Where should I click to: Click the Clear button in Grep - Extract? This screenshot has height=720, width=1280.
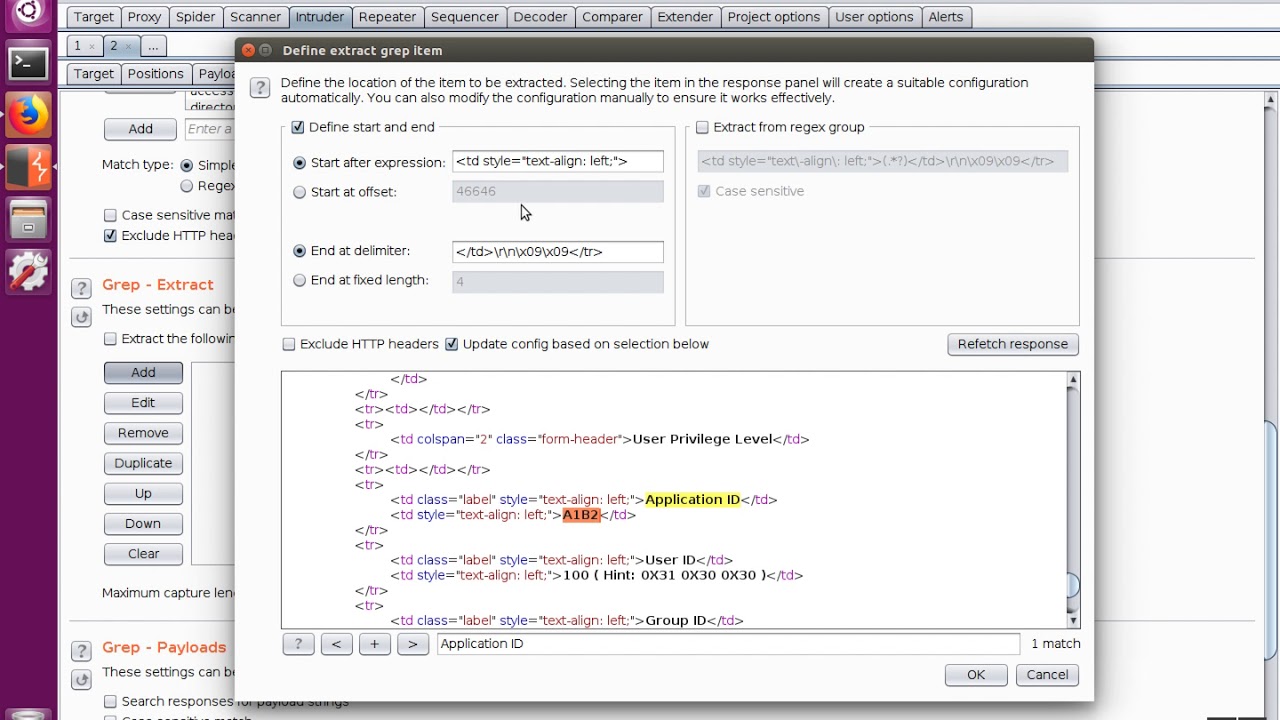click(x=143, y=554)
